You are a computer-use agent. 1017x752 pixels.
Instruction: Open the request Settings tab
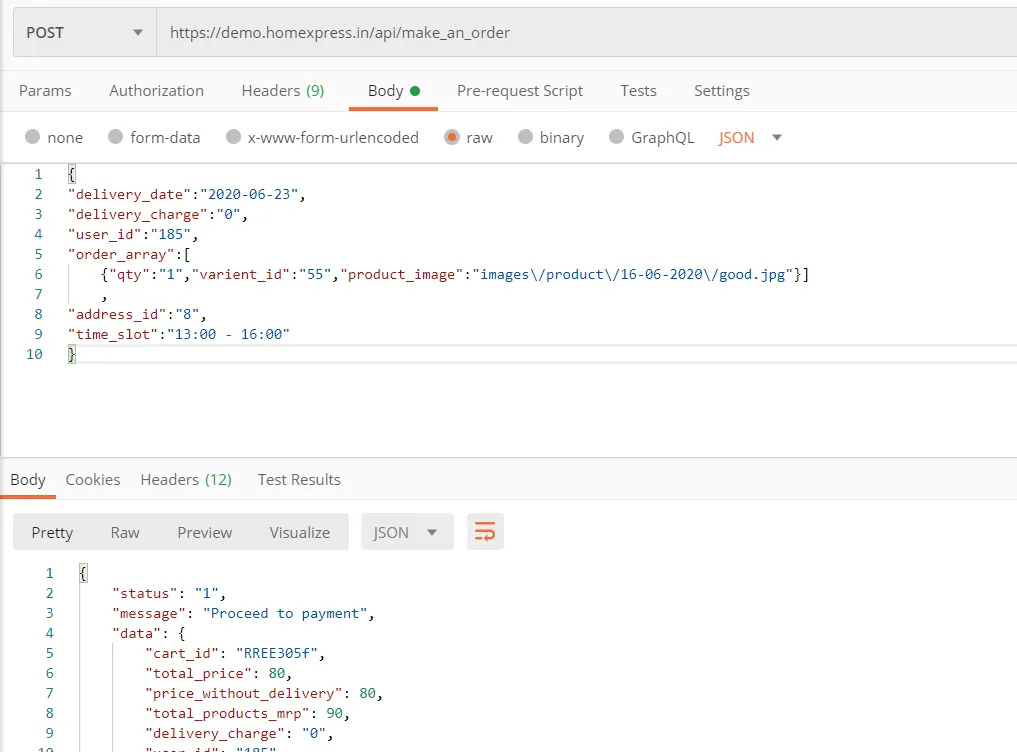721,91
